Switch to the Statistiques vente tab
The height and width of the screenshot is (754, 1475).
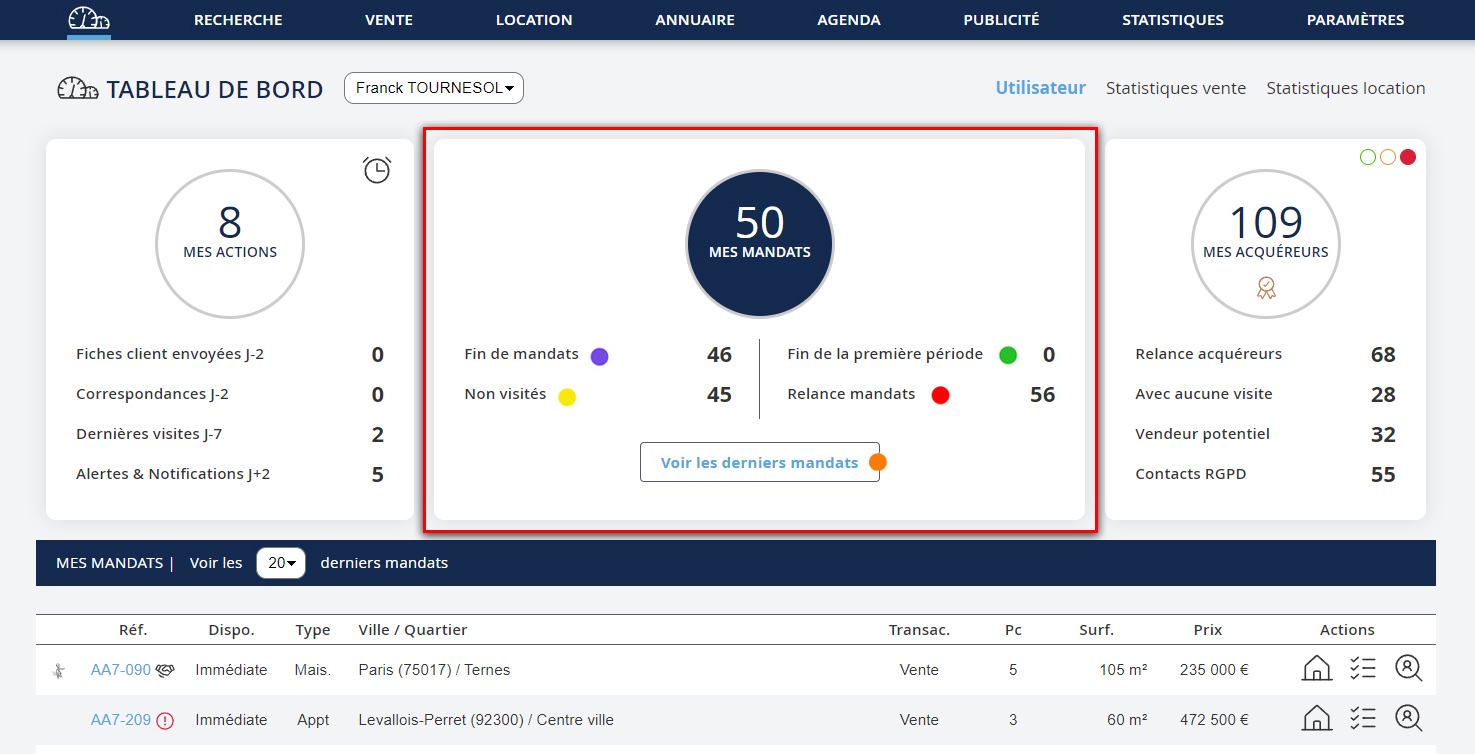pyautogui.click(x=1175, y=88)
